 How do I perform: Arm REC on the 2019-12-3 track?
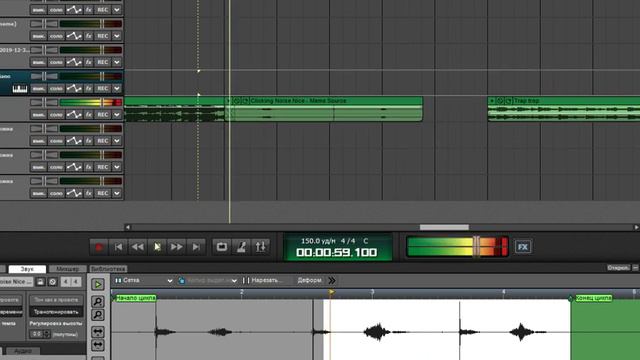(x=102, y=62)
